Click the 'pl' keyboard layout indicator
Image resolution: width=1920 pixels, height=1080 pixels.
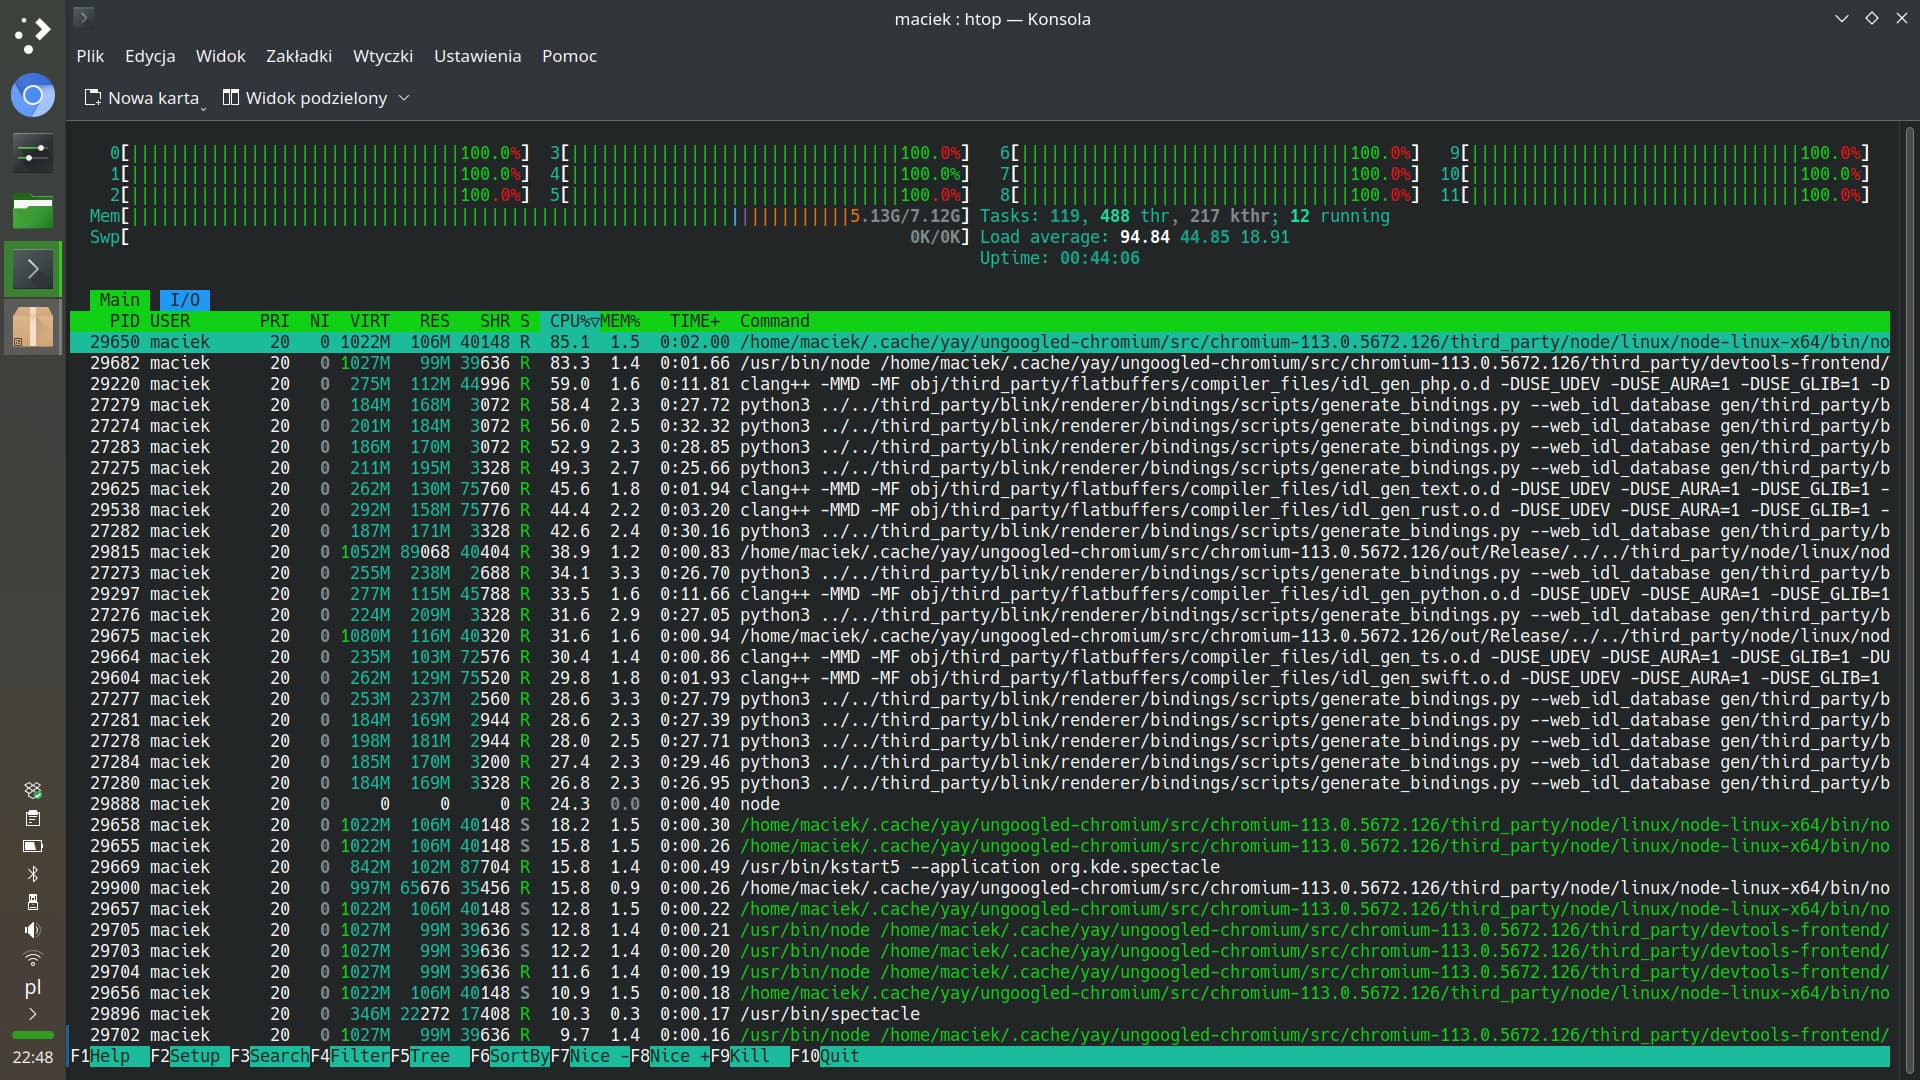coord(32,987)
